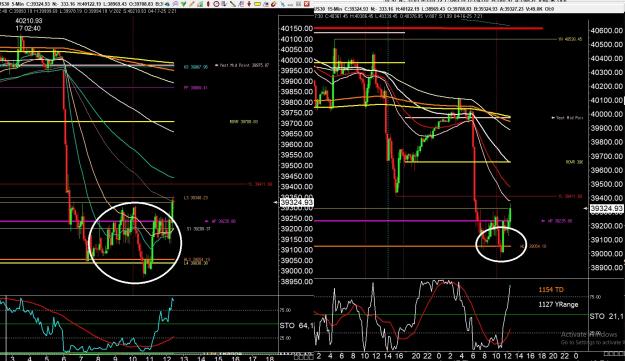Select the pencil drawing tool icon

click(192, 4)
